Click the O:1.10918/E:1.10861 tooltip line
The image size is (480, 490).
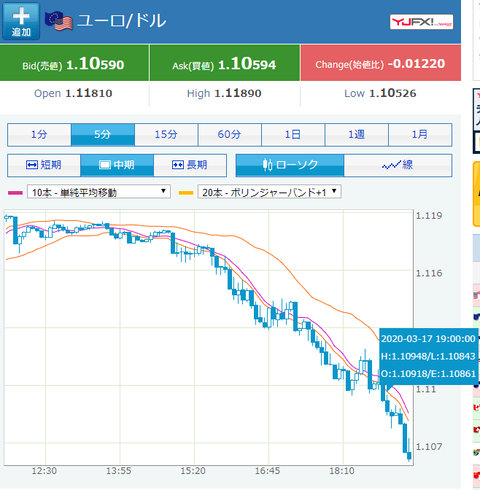(428, 374)
